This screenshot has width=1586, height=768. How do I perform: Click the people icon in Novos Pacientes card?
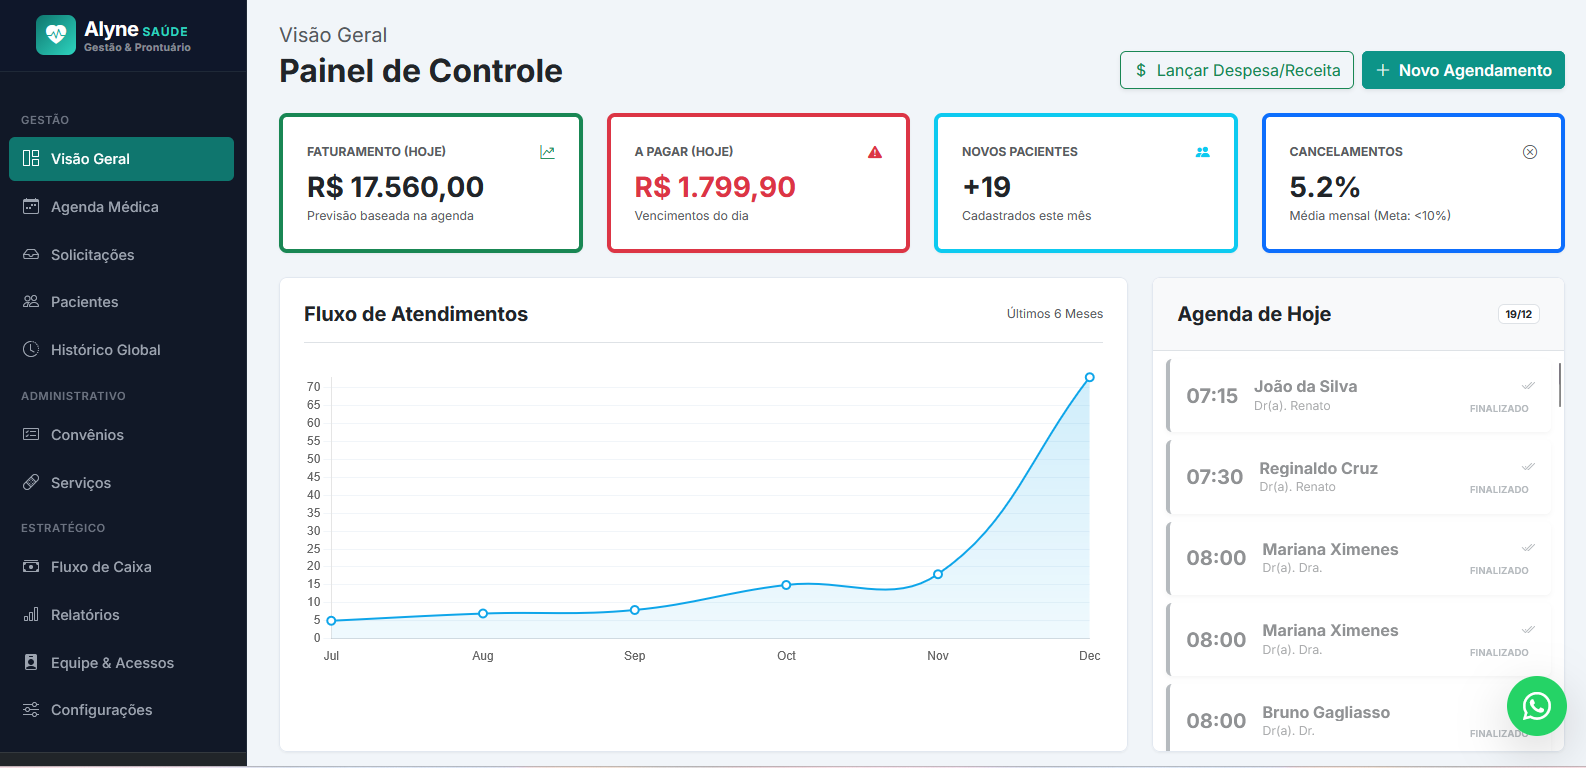[x=1202, y=152]
